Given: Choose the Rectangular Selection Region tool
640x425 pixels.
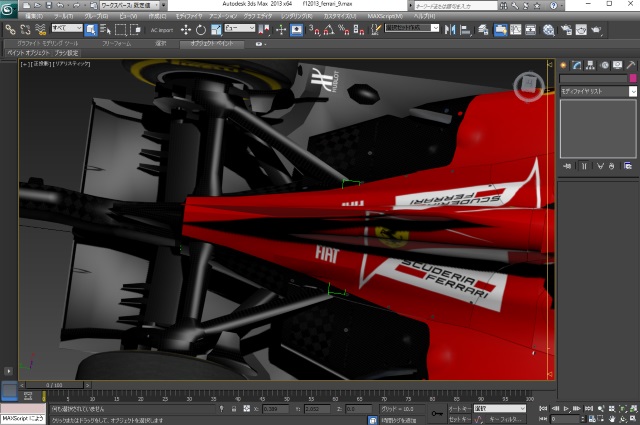Looking at the screenshot, I should [x=120, y=30].
